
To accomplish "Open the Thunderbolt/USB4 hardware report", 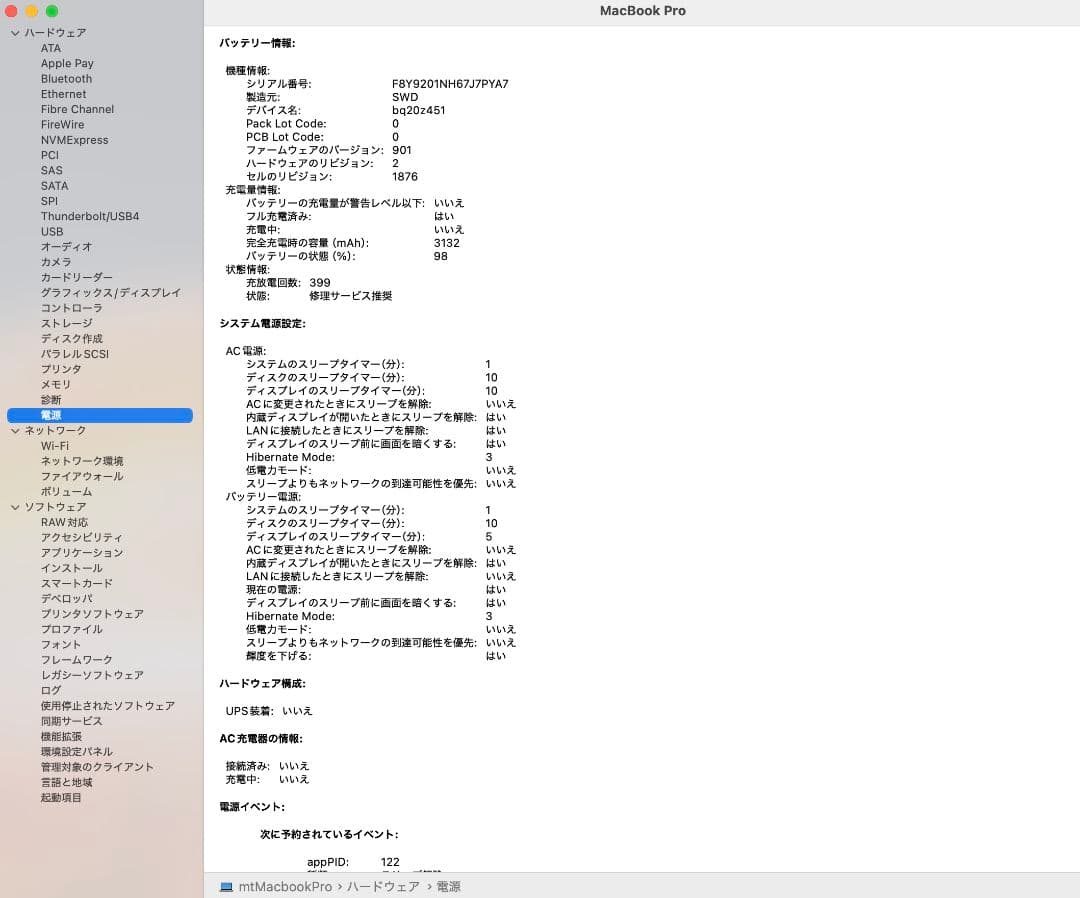I will [91, 216].
